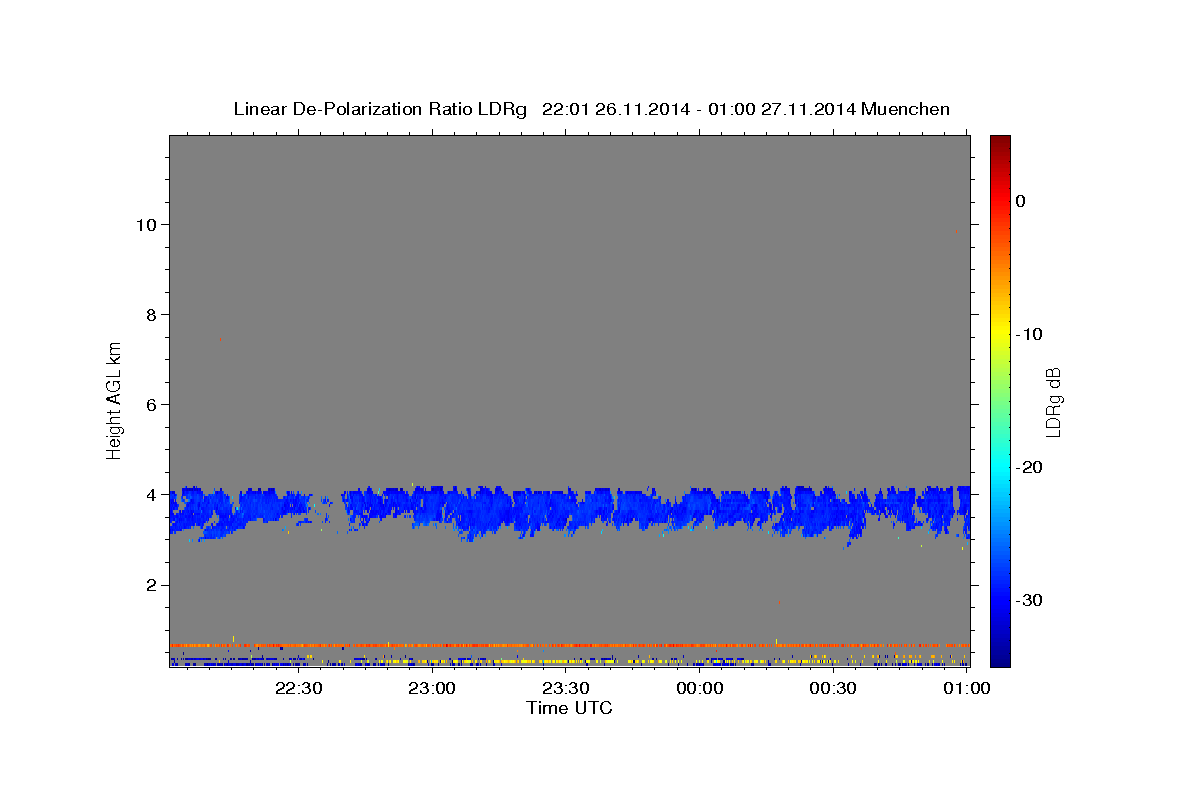
Task: Select the 00:30 time tick label
Action: (833, 688)
